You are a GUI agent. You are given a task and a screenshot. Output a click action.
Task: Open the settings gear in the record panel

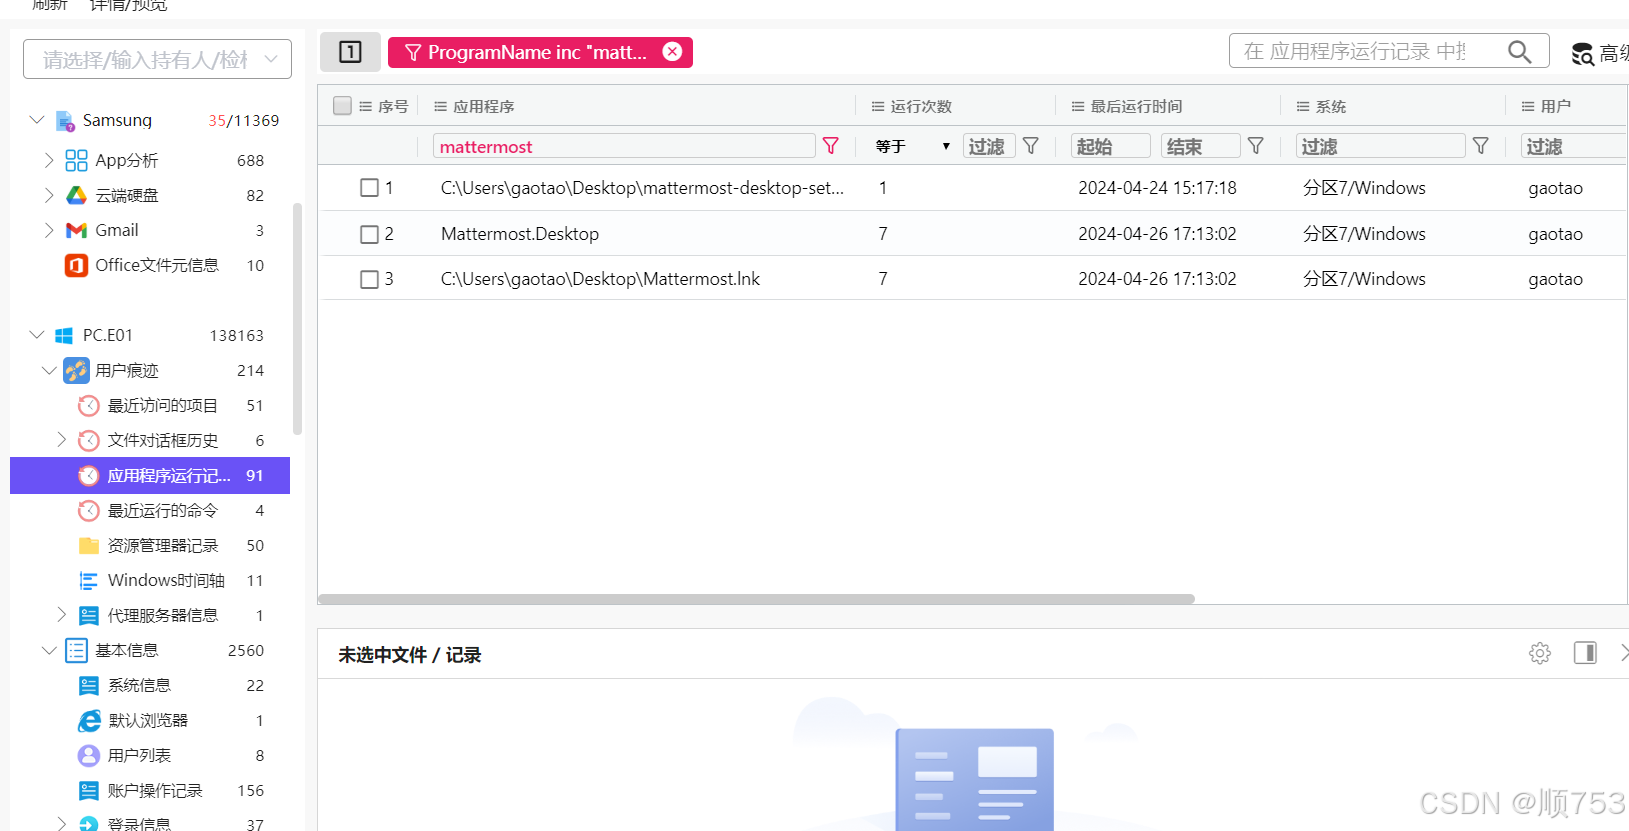pos(1540,653)
